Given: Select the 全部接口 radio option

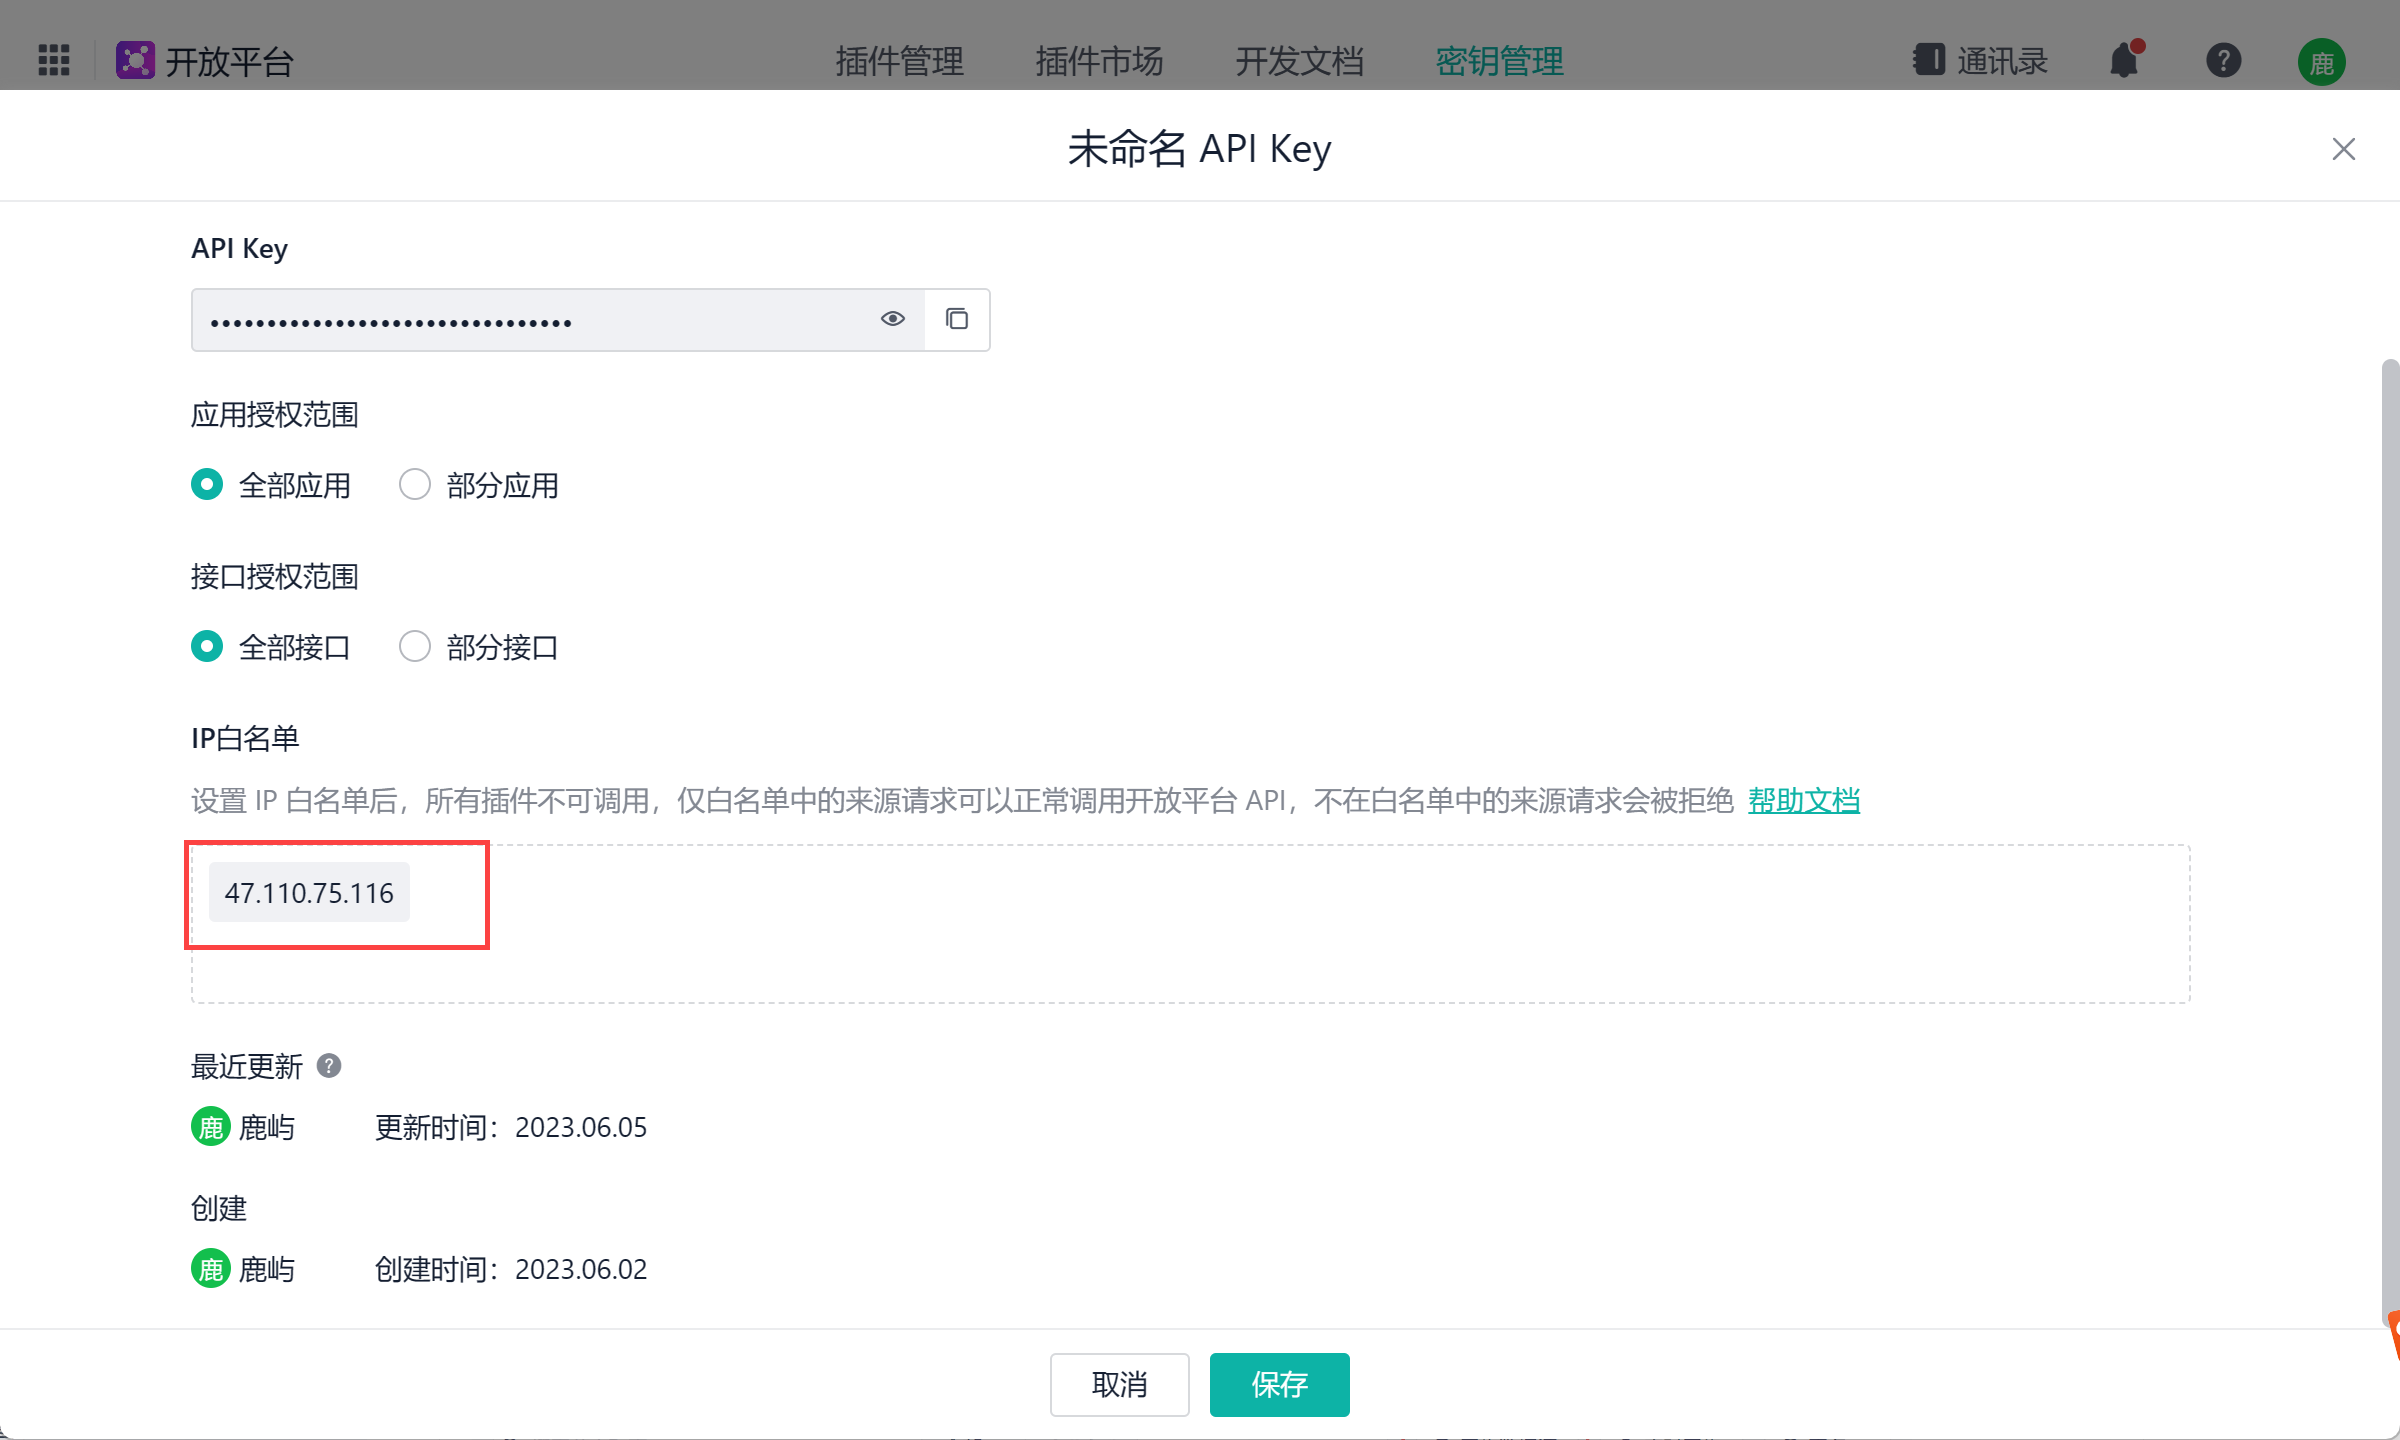Looking at the screenshot, I should [207, 647].
